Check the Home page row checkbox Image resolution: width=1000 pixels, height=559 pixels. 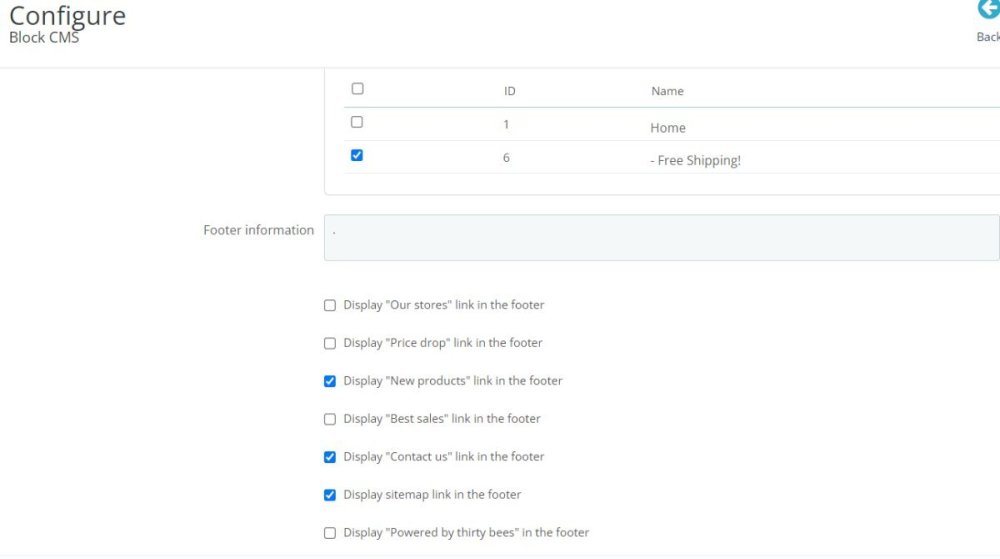357,122
